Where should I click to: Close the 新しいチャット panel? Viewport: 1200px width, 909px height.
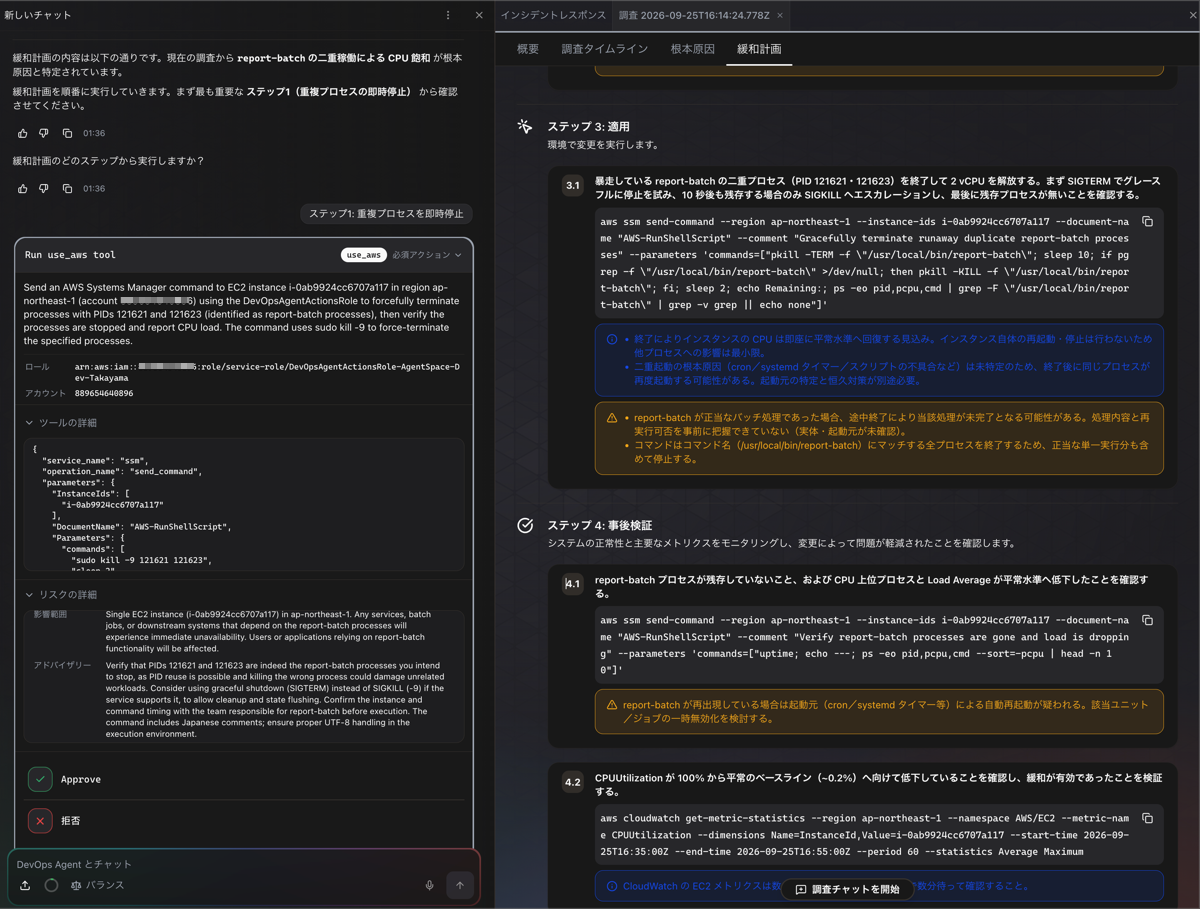click(479, 15)
